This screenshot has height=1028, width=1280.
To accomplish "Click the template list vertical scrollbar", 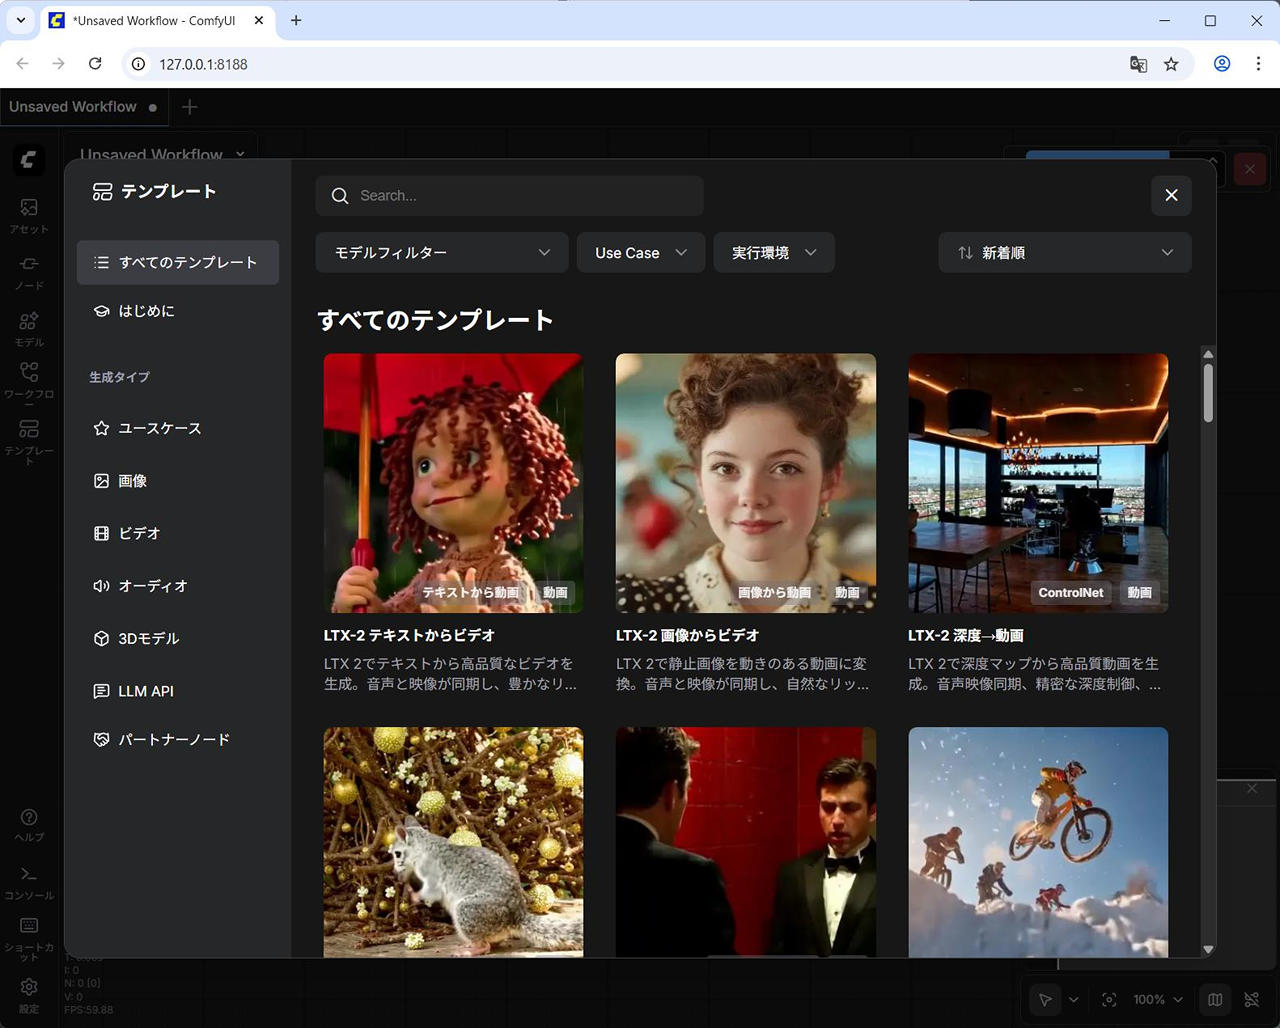I will pyautogui.click(x=1208, y=392).
